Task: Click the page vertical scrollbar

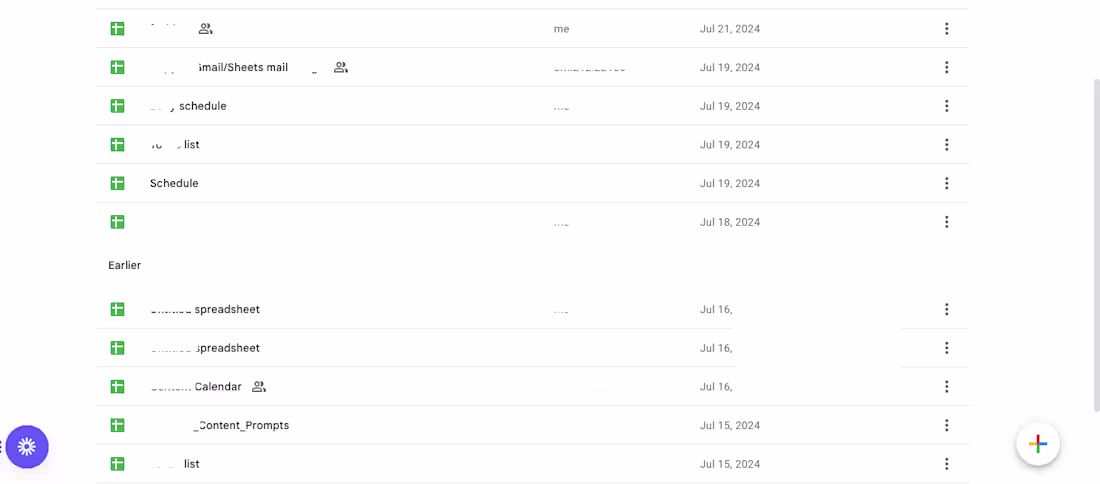Action: (1094, 240)
